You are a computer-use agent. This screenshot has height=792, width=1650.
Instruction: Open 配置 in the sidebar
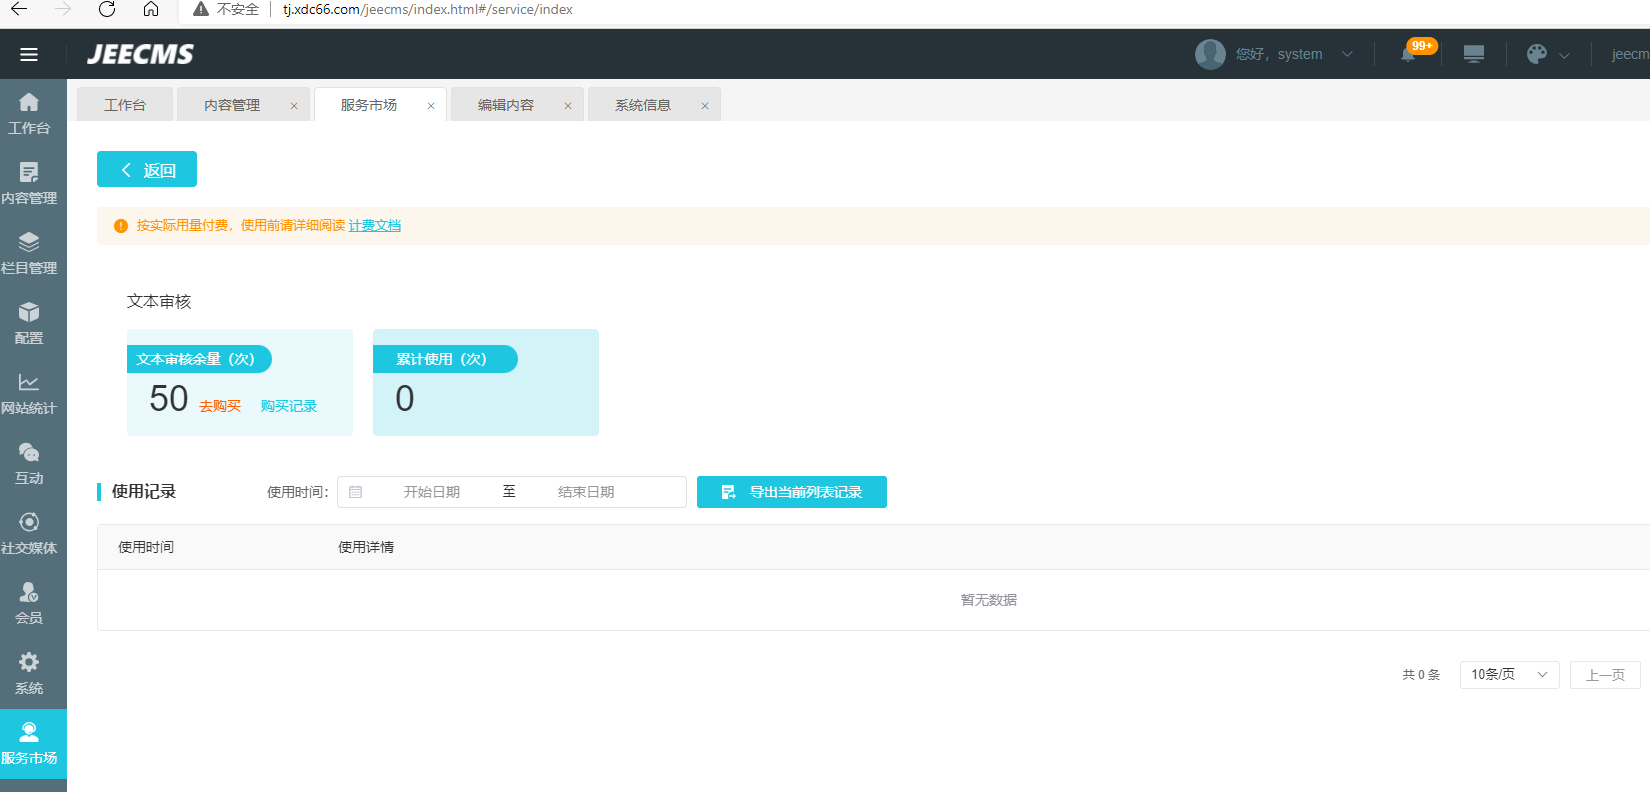29,324
